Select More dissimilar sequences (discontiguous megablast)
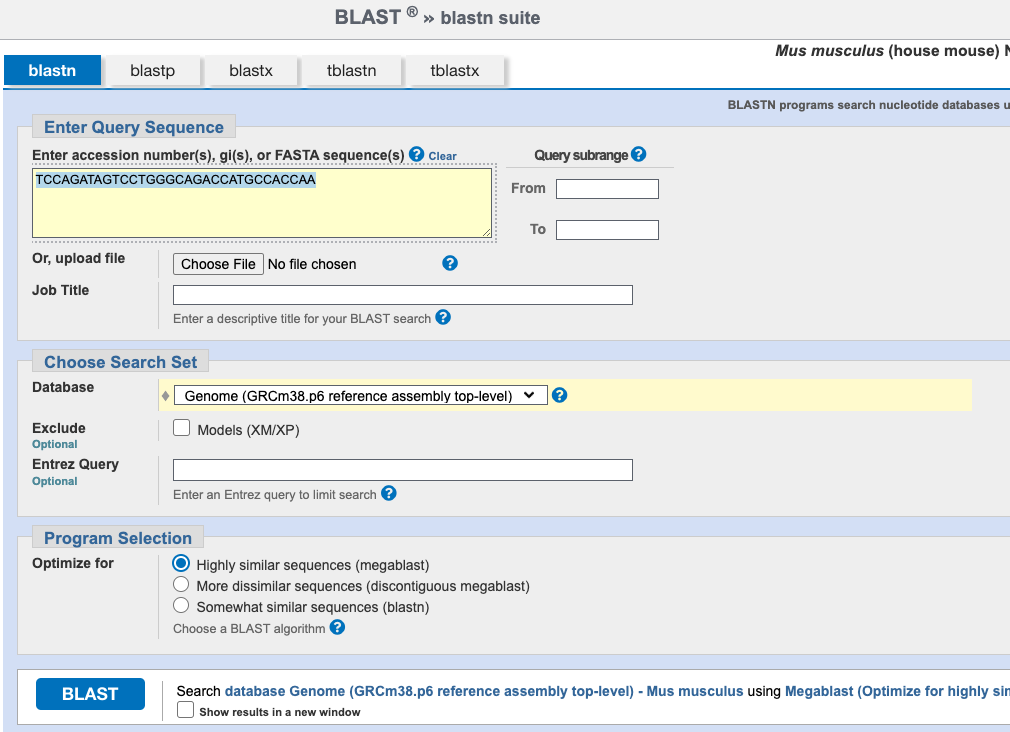The image size is (1010, 732). coord(181,584)
